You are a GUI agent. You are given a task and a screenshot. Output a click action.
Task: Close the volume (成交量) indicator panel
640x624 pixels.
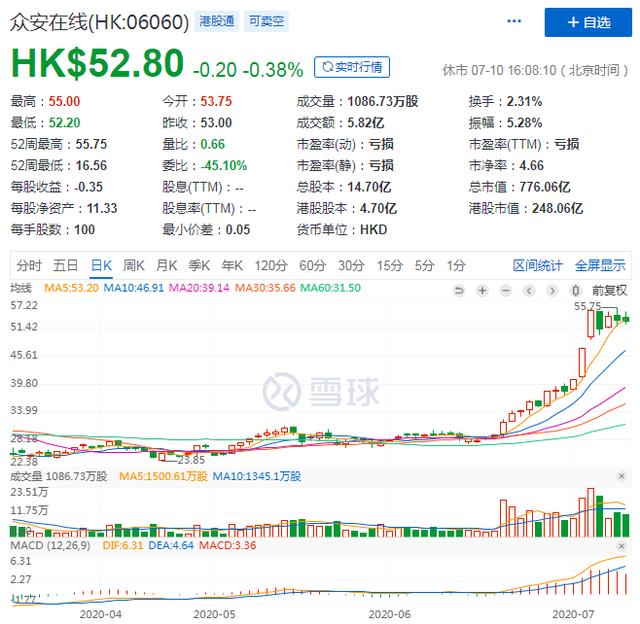pos(621,476)
